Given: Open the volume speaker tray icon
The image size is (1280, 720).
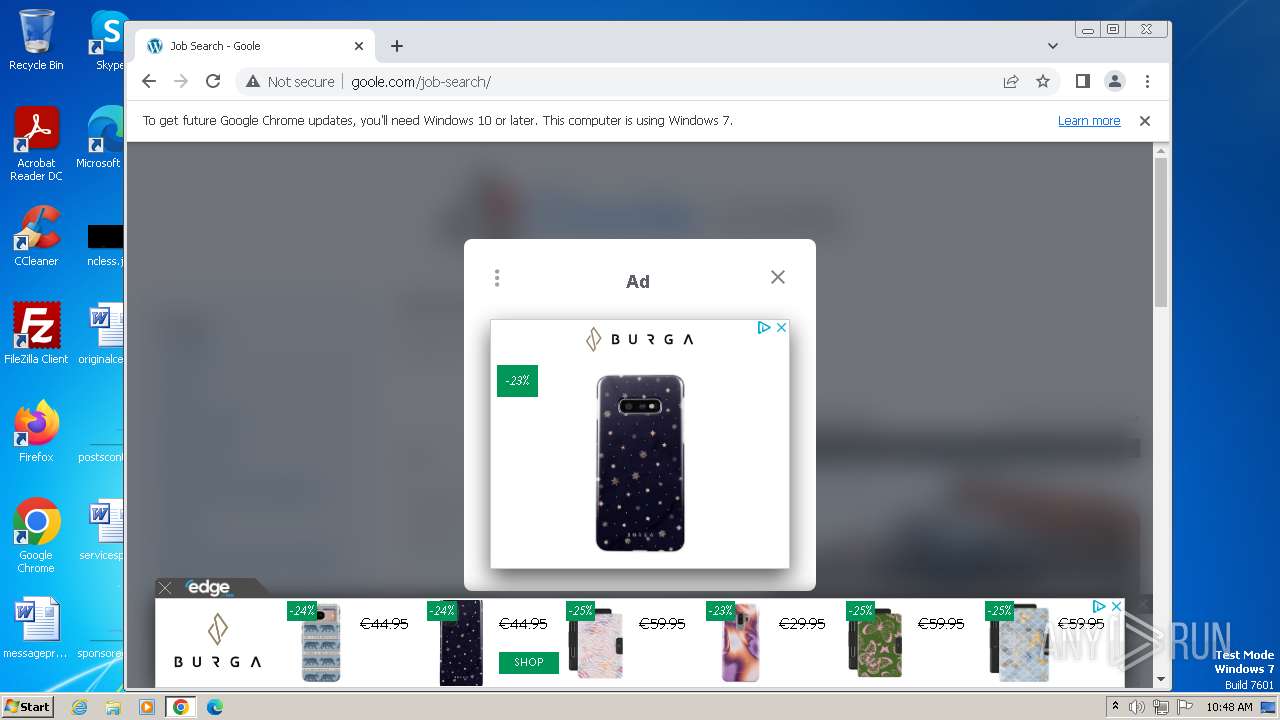Looking at the screenshot, I should coord(1137,707).
